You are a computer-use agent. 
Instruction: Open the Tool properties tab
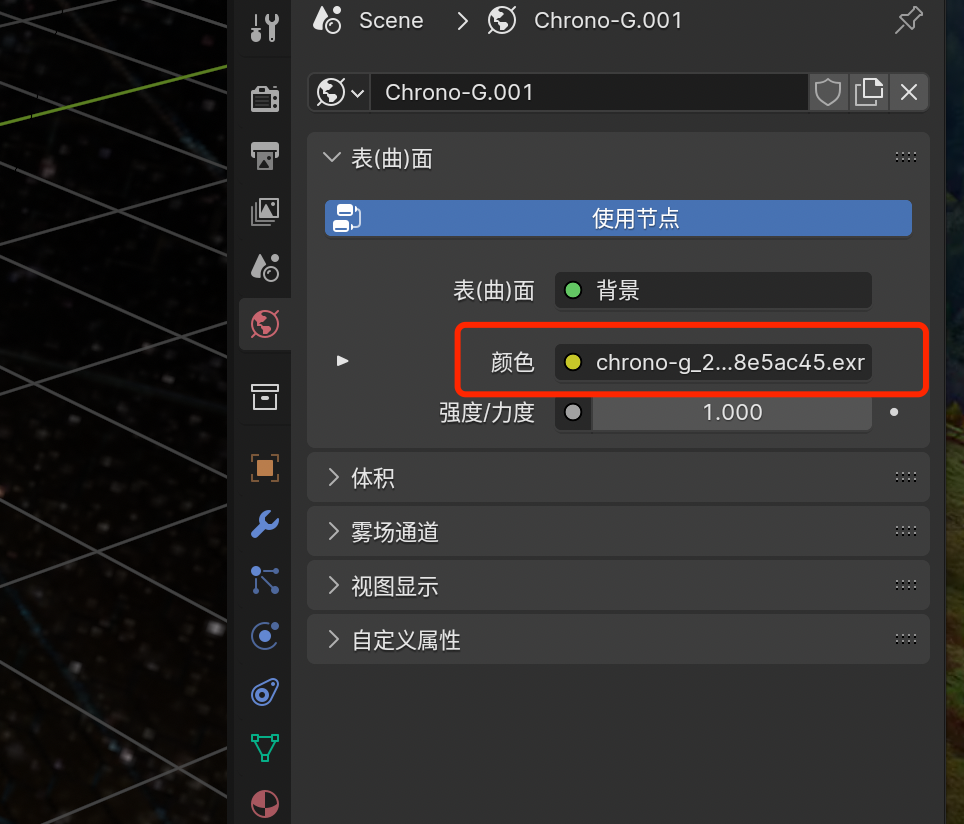(x=265, y=28)
